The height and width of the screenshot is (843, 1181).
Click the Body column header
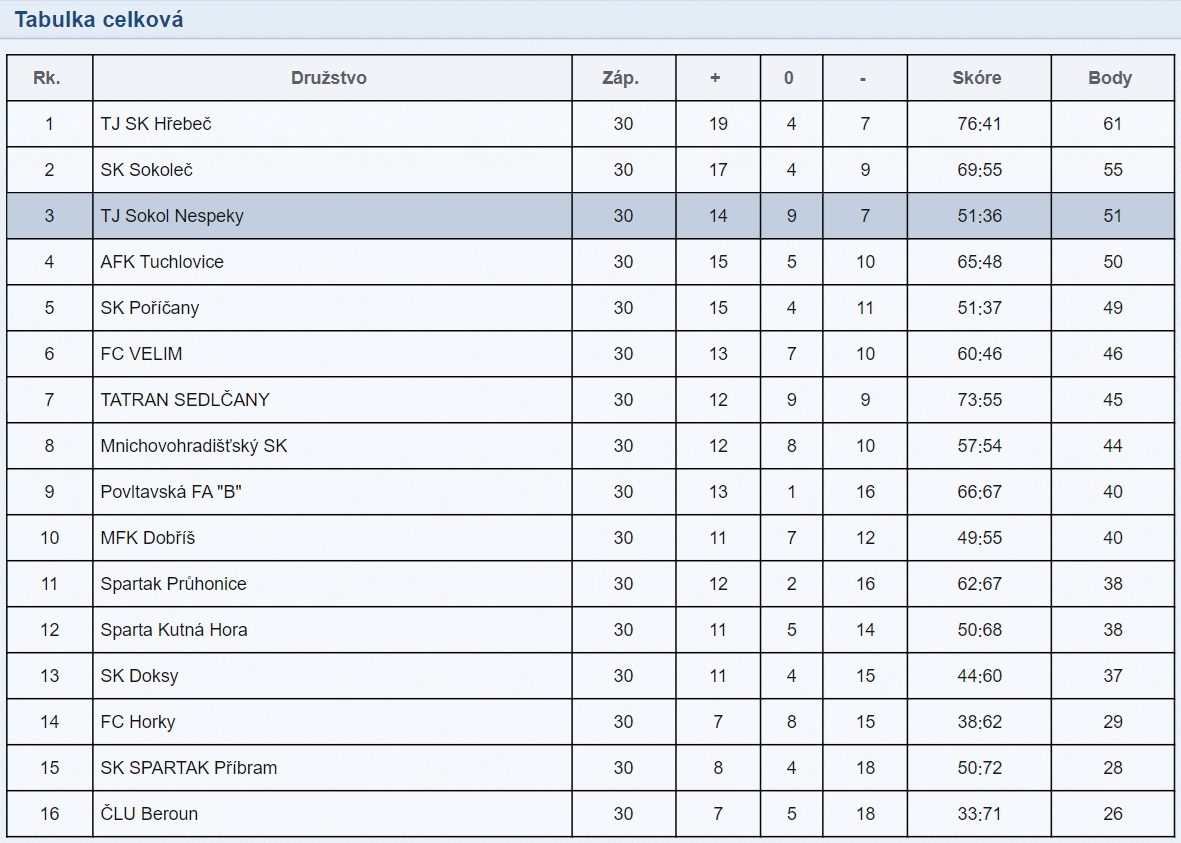point(1110,78)
